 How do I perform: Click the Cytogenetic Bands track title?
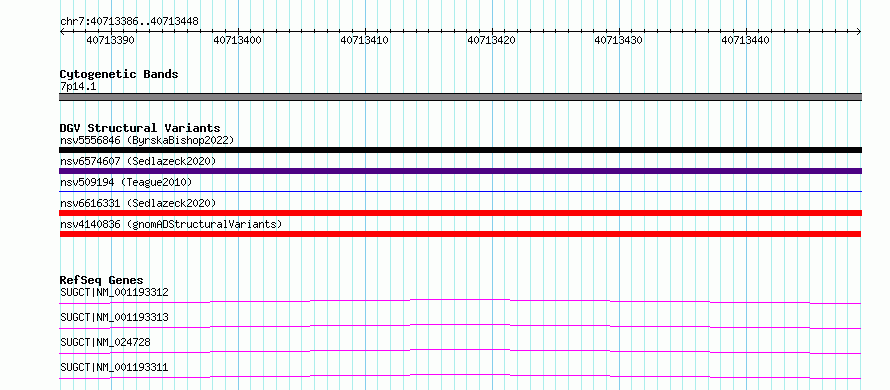pyautogui.click(x=119, y=74)
